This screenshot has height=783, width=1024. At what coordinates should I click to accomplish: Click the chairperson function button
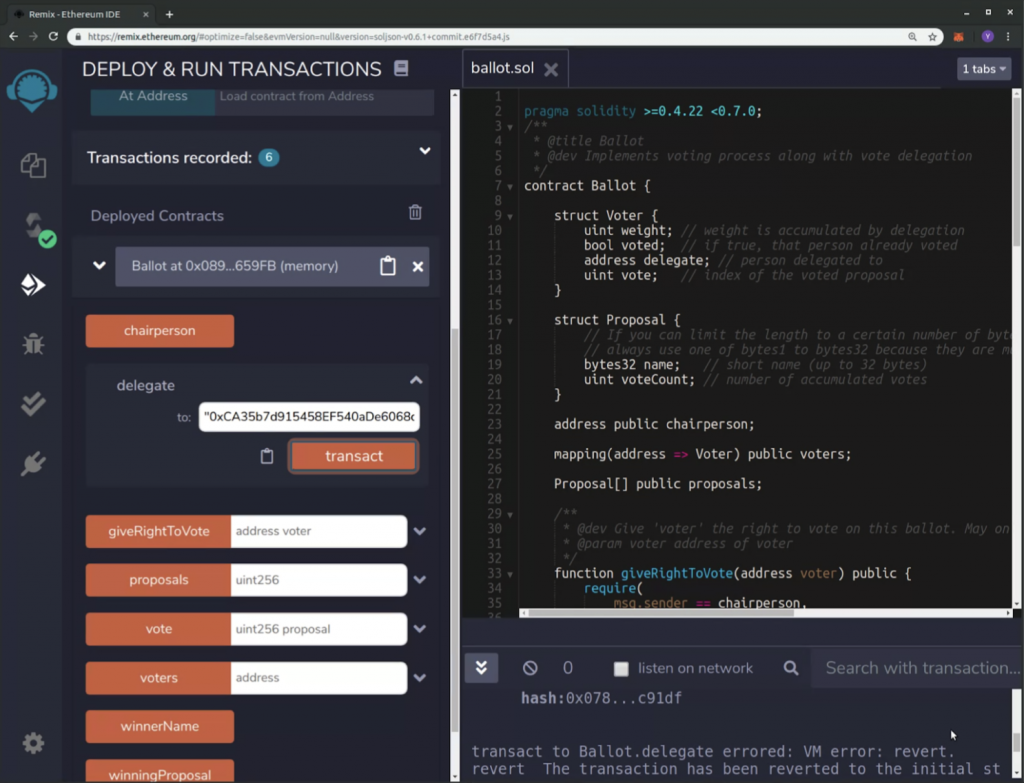click(159, 330)
